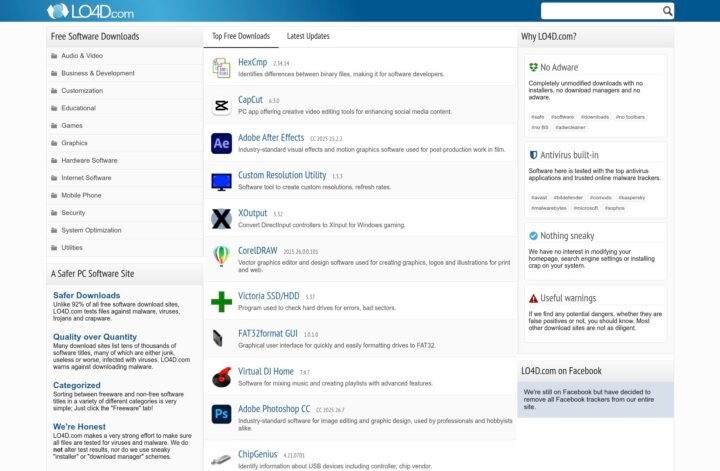Click the Categorized heading

pos(77,385)
